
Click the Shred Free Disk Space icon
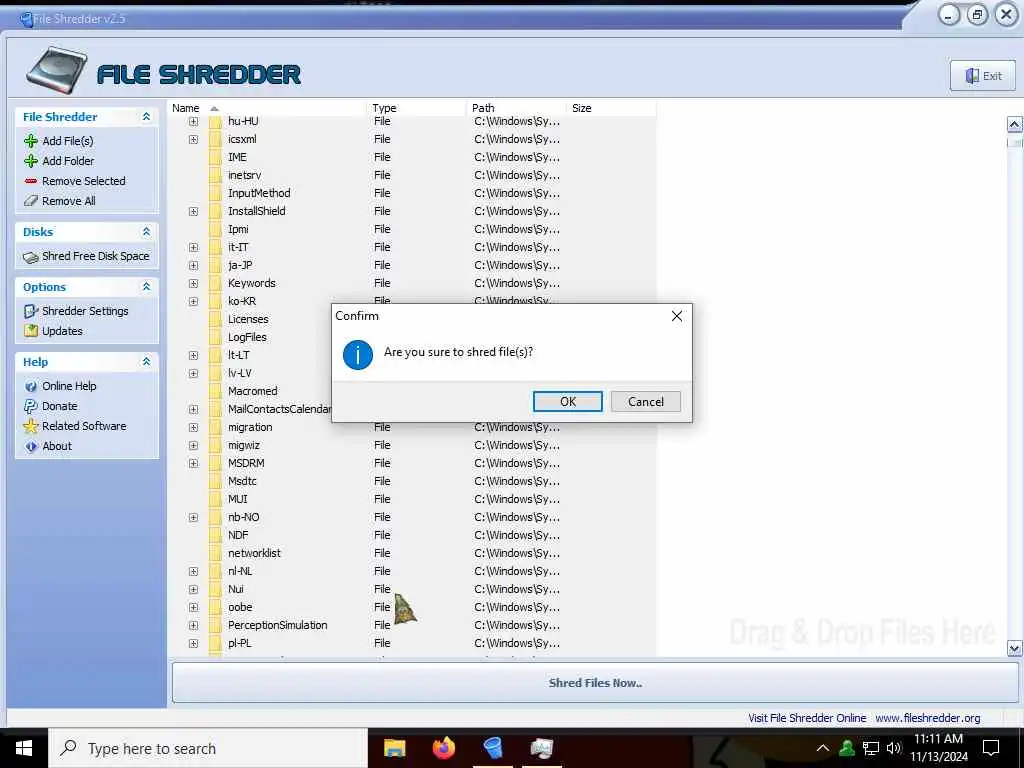pos(31,257)
